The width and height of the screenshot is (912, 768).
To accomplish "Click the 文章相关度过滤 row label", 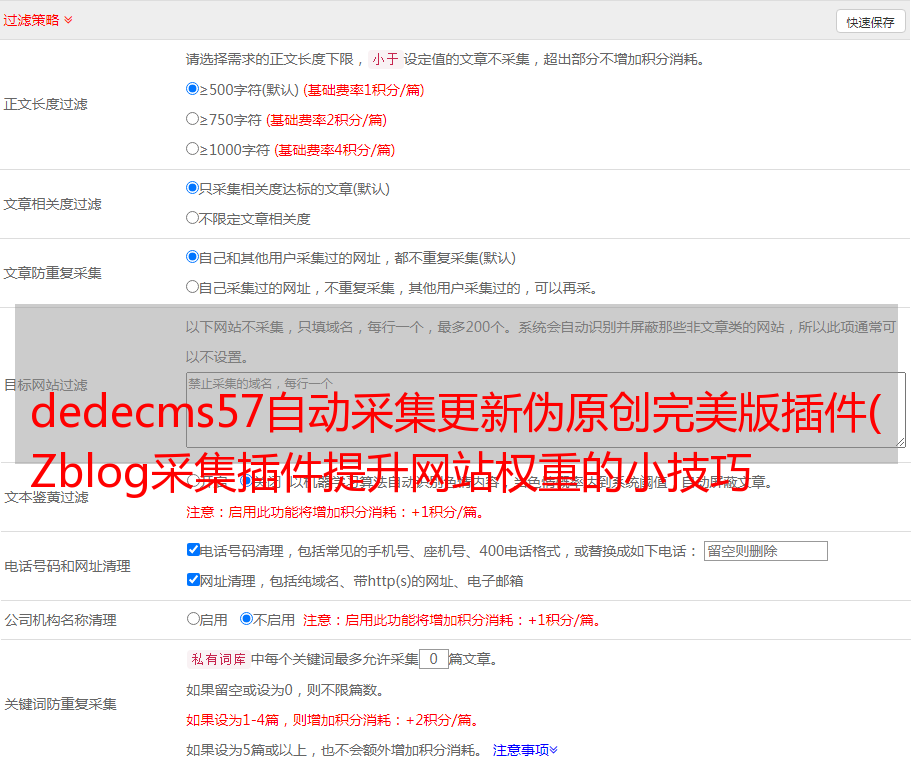I will click(x=52, y=204).
